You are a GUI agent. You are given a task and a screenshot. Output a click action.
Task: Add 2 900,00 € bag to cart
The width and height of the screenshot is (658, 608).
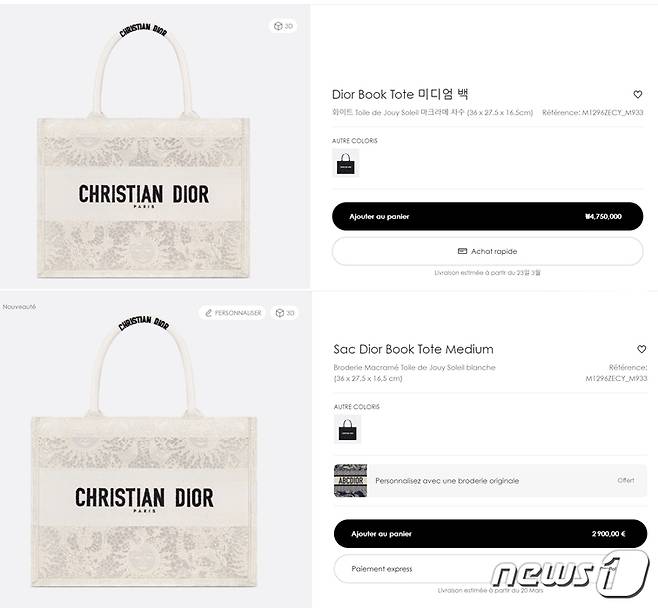(x=490, y=534)
